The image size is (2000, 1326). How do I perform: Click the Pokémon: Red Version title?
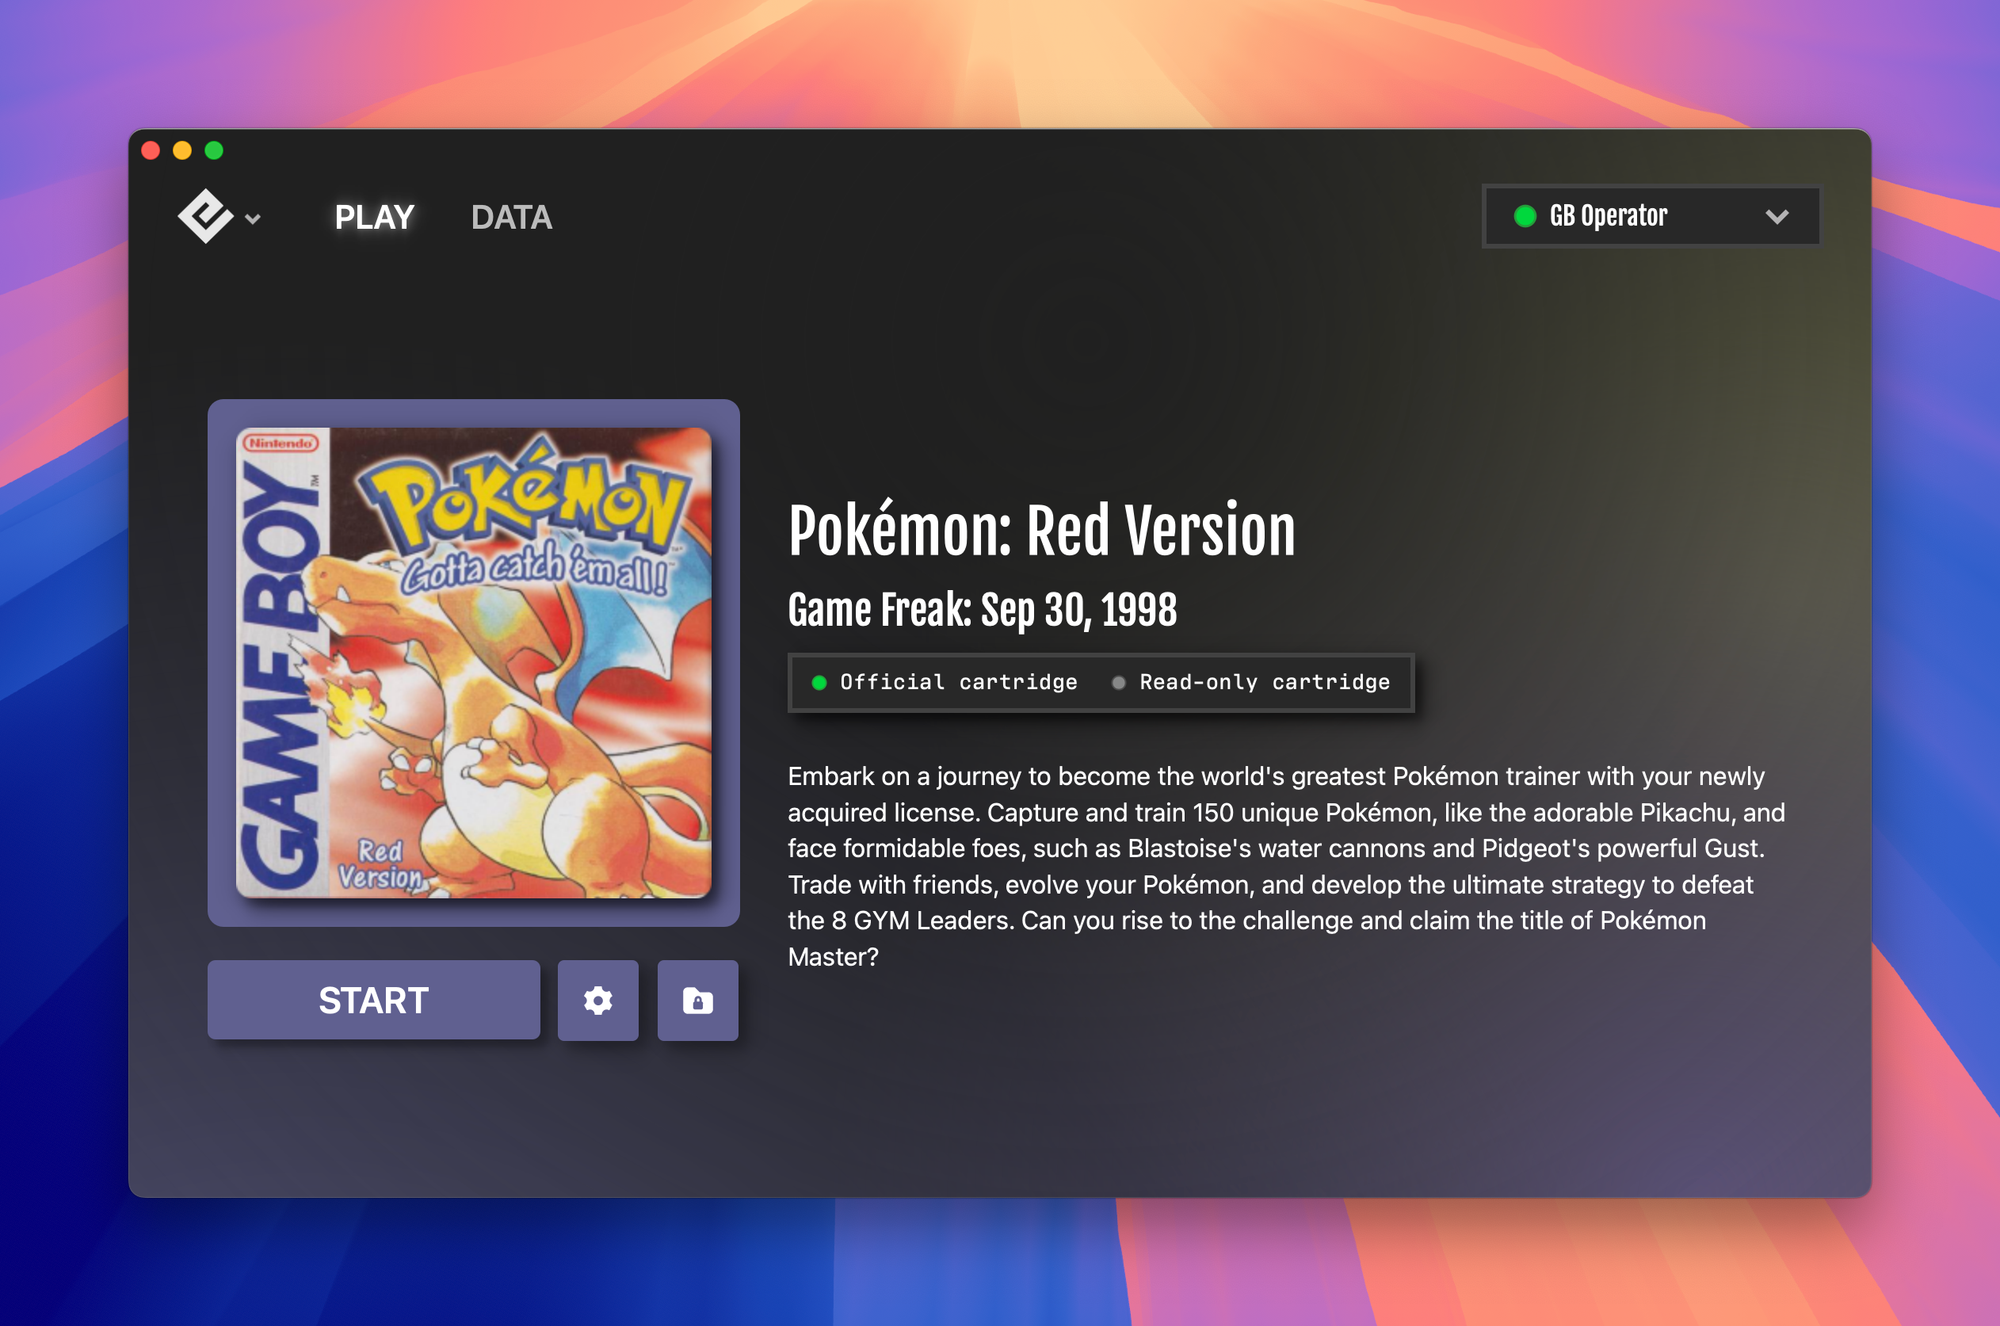1041,530
